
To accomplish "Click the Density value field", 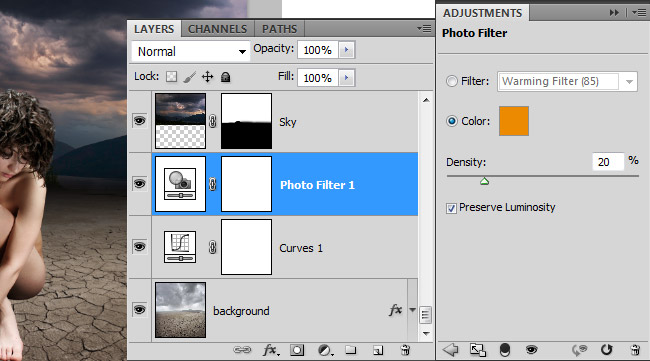I will [x=608, y=162].
